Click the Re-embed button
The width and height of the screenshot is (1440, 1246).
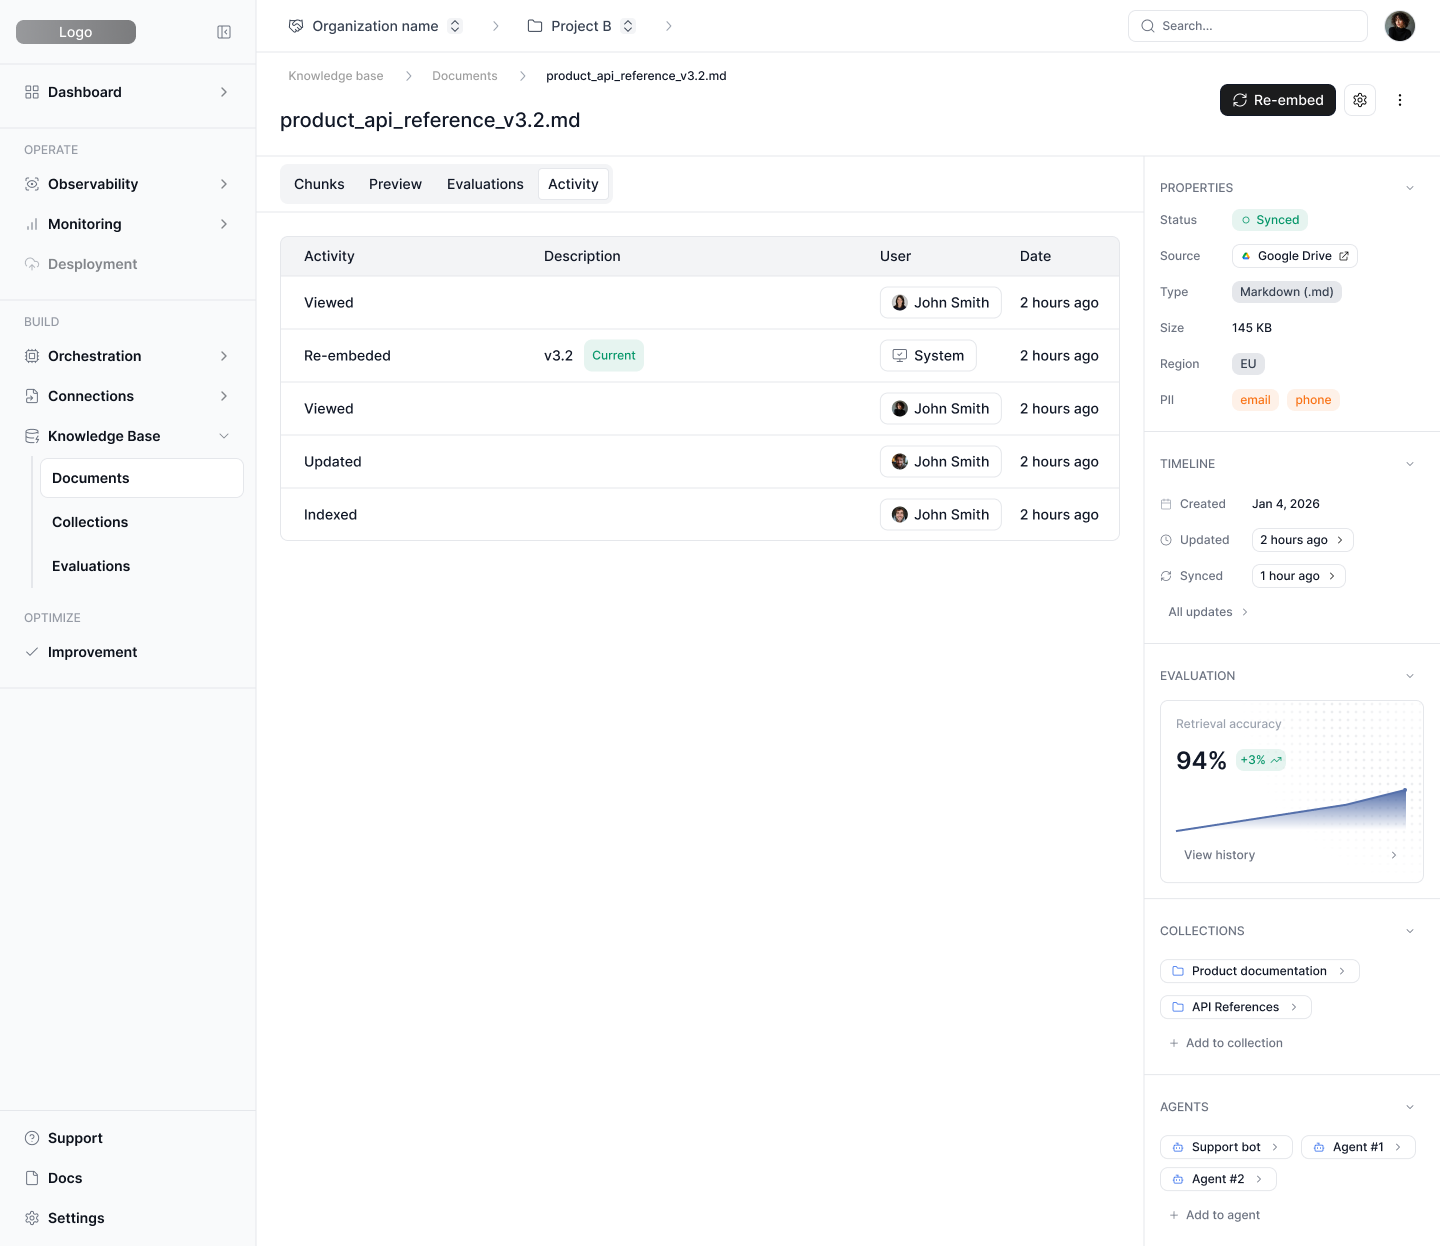(x=1277, y=100)
